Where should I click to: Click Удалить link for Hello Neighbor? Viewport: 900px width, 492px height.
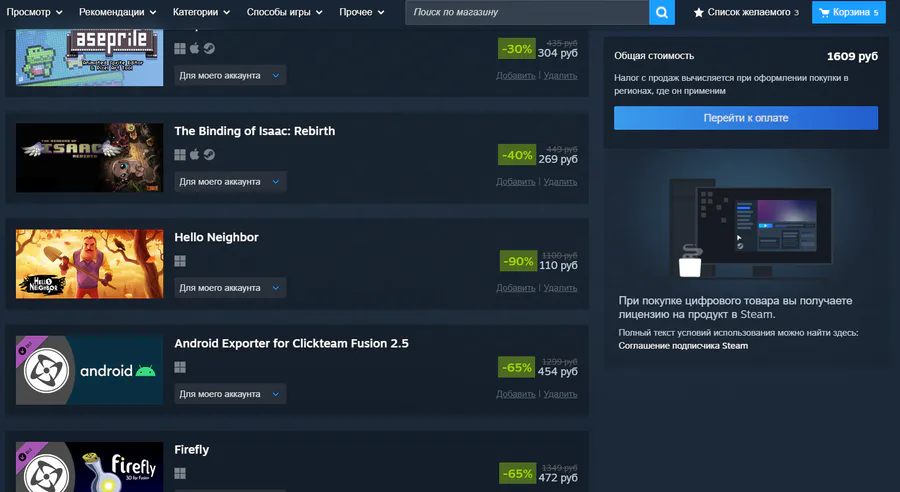pyautogui.click(x=560, y=288)
